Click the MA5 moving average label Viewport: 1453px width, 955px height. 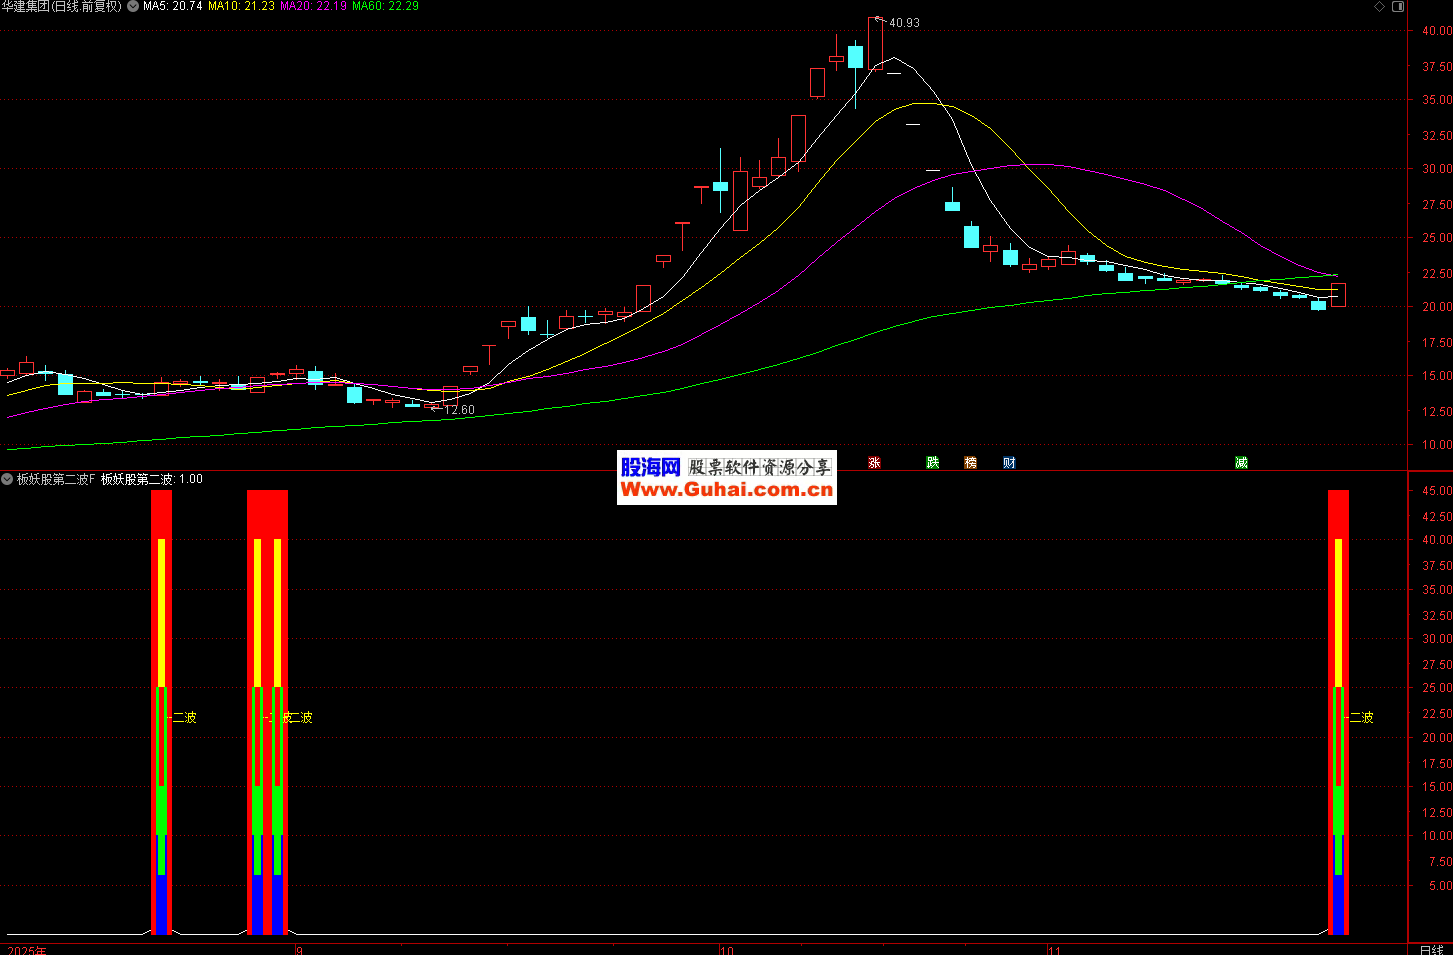tap(172, 7)
